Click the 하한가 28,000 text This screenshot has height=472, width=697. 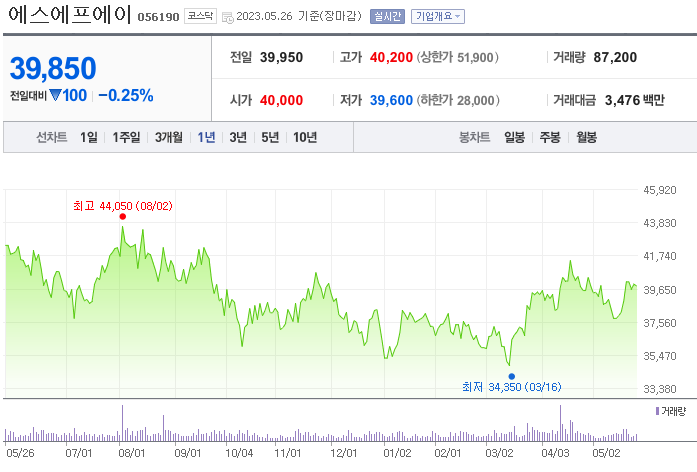point(458,100)
